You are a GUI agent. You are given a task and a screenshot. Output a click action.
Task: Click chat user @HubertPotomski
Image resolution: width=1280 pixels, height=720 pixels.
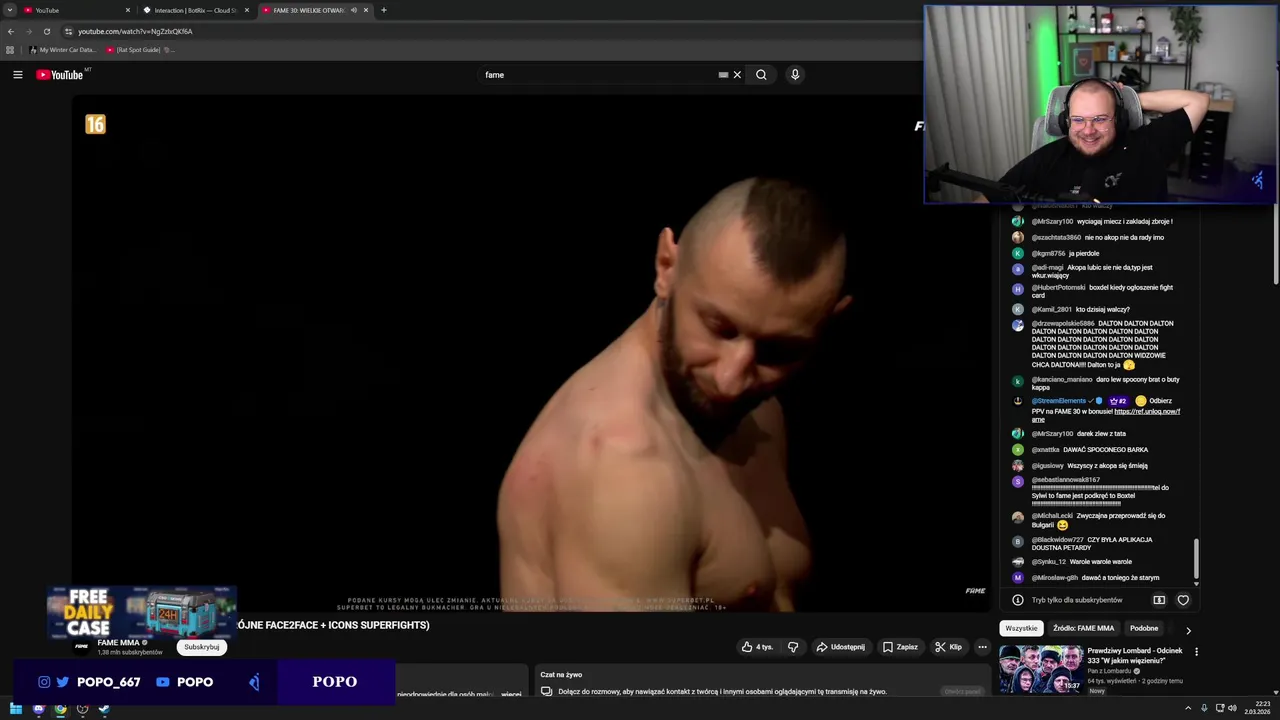(x=1058, y=288)
